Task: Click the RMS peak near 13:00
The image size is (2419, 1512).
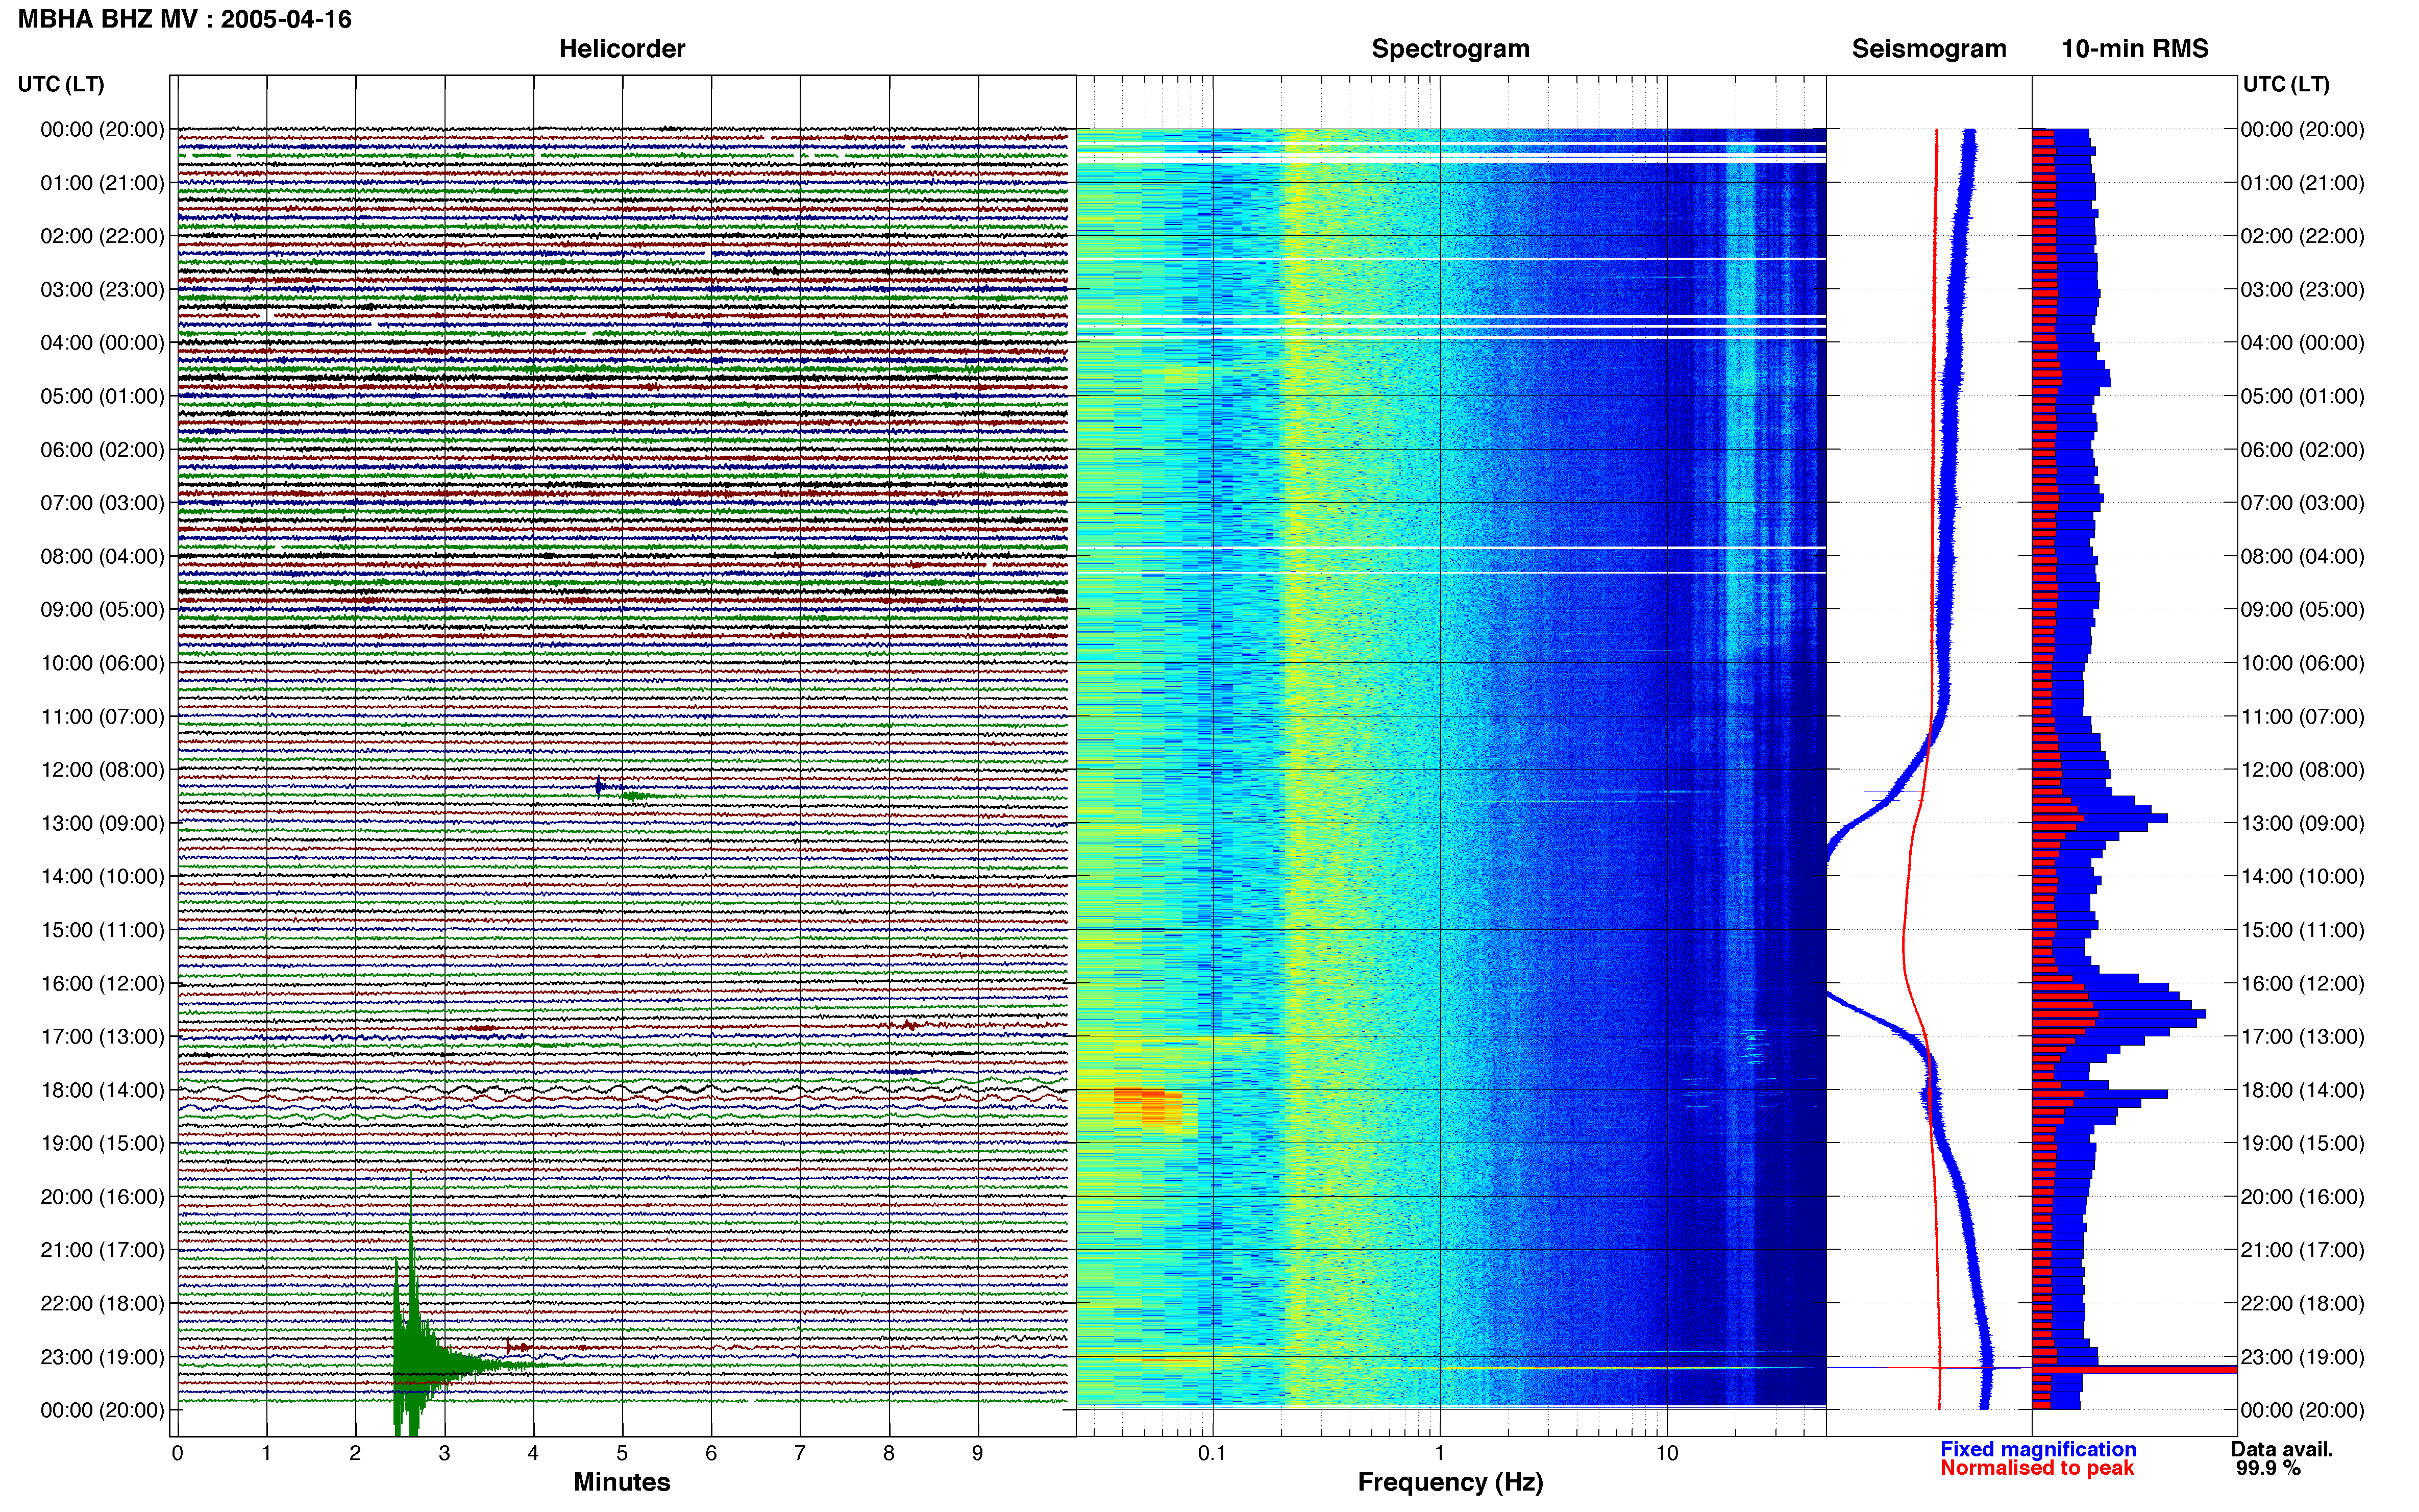Action: 2099,818
